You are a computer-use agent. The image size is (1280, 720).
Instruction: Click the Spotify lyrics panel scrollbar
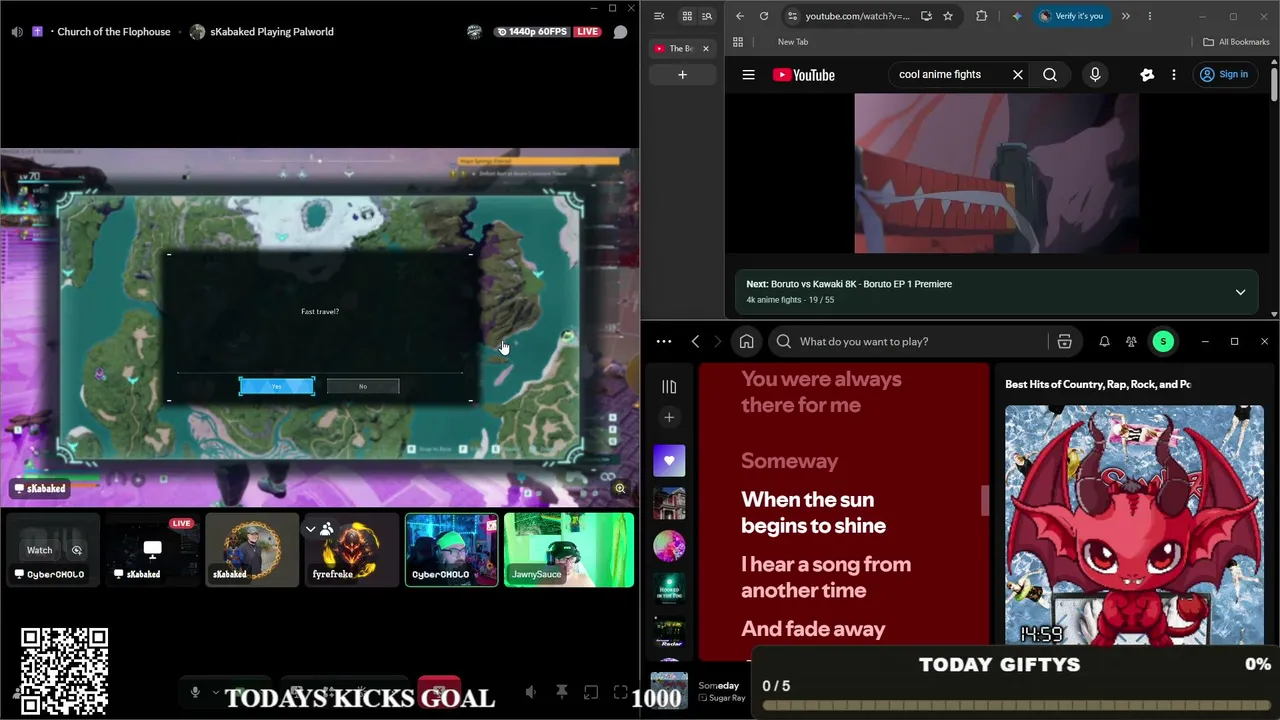click(985, 501)
